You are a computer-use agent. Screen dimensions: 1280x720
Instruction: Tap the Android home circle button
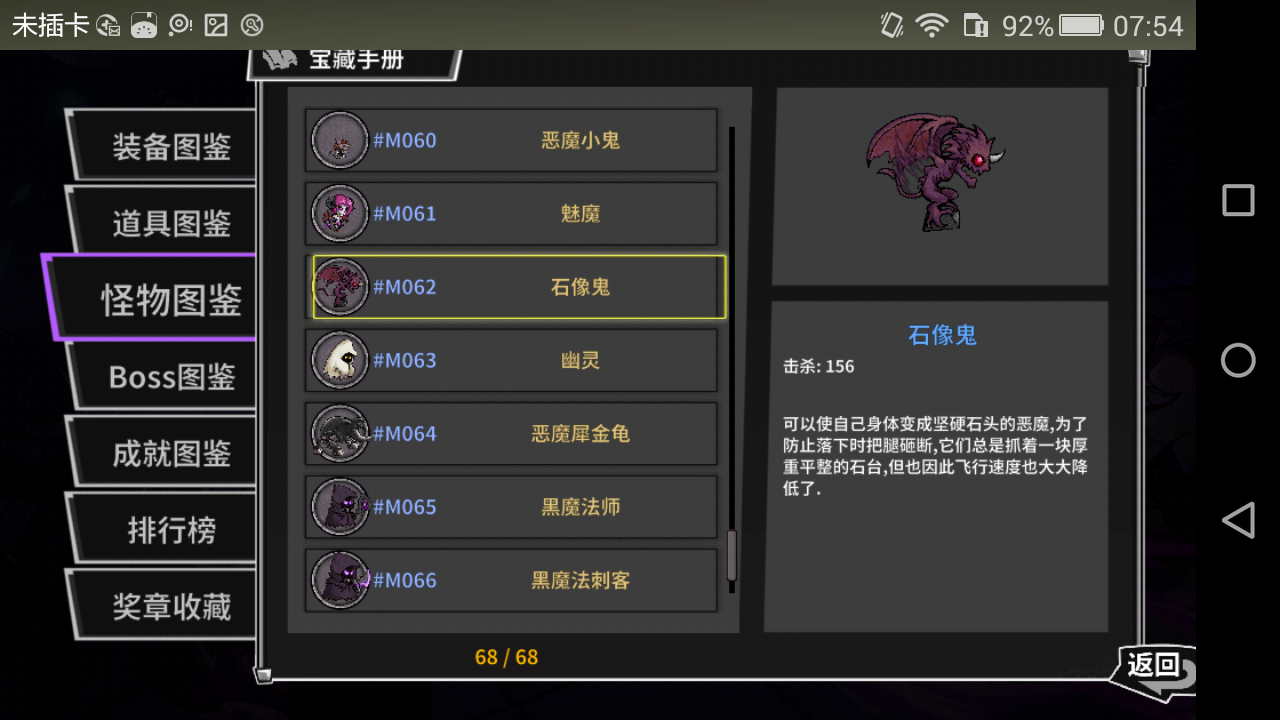click(x=1238, y=360)
